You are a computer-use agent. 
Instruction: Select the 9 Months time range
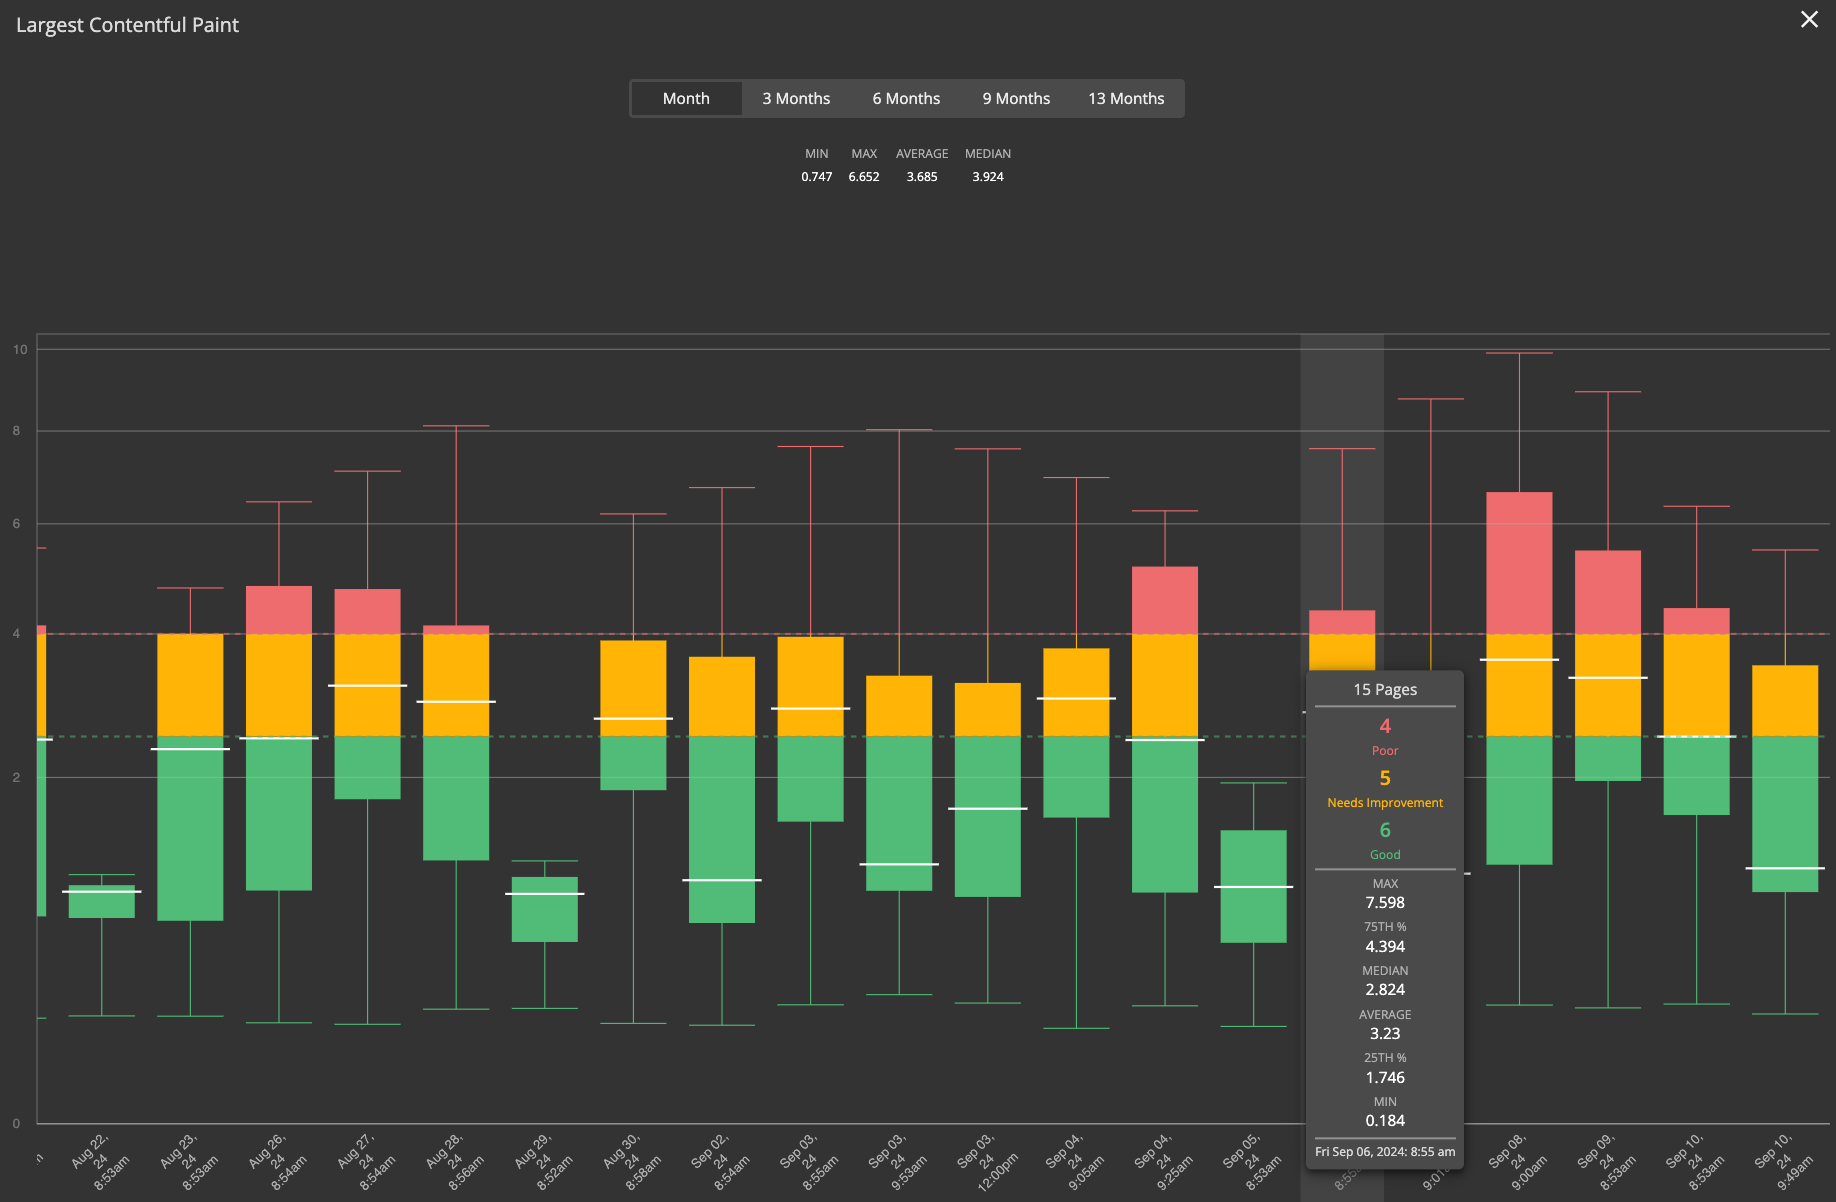1015,98
